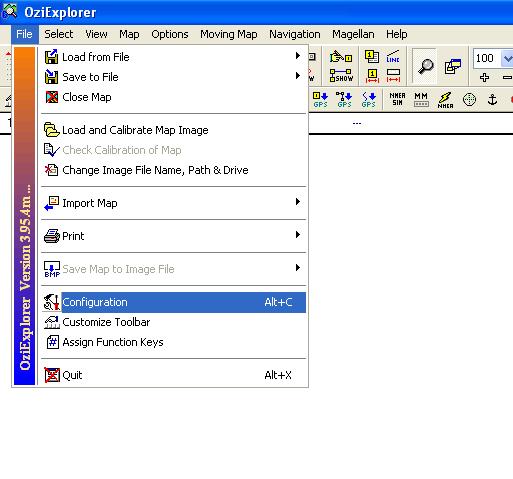The height and width of the screenshot is (479, 513).
Task: Click the Load and Calibrate folder icon
Action: tap(52, 130)
